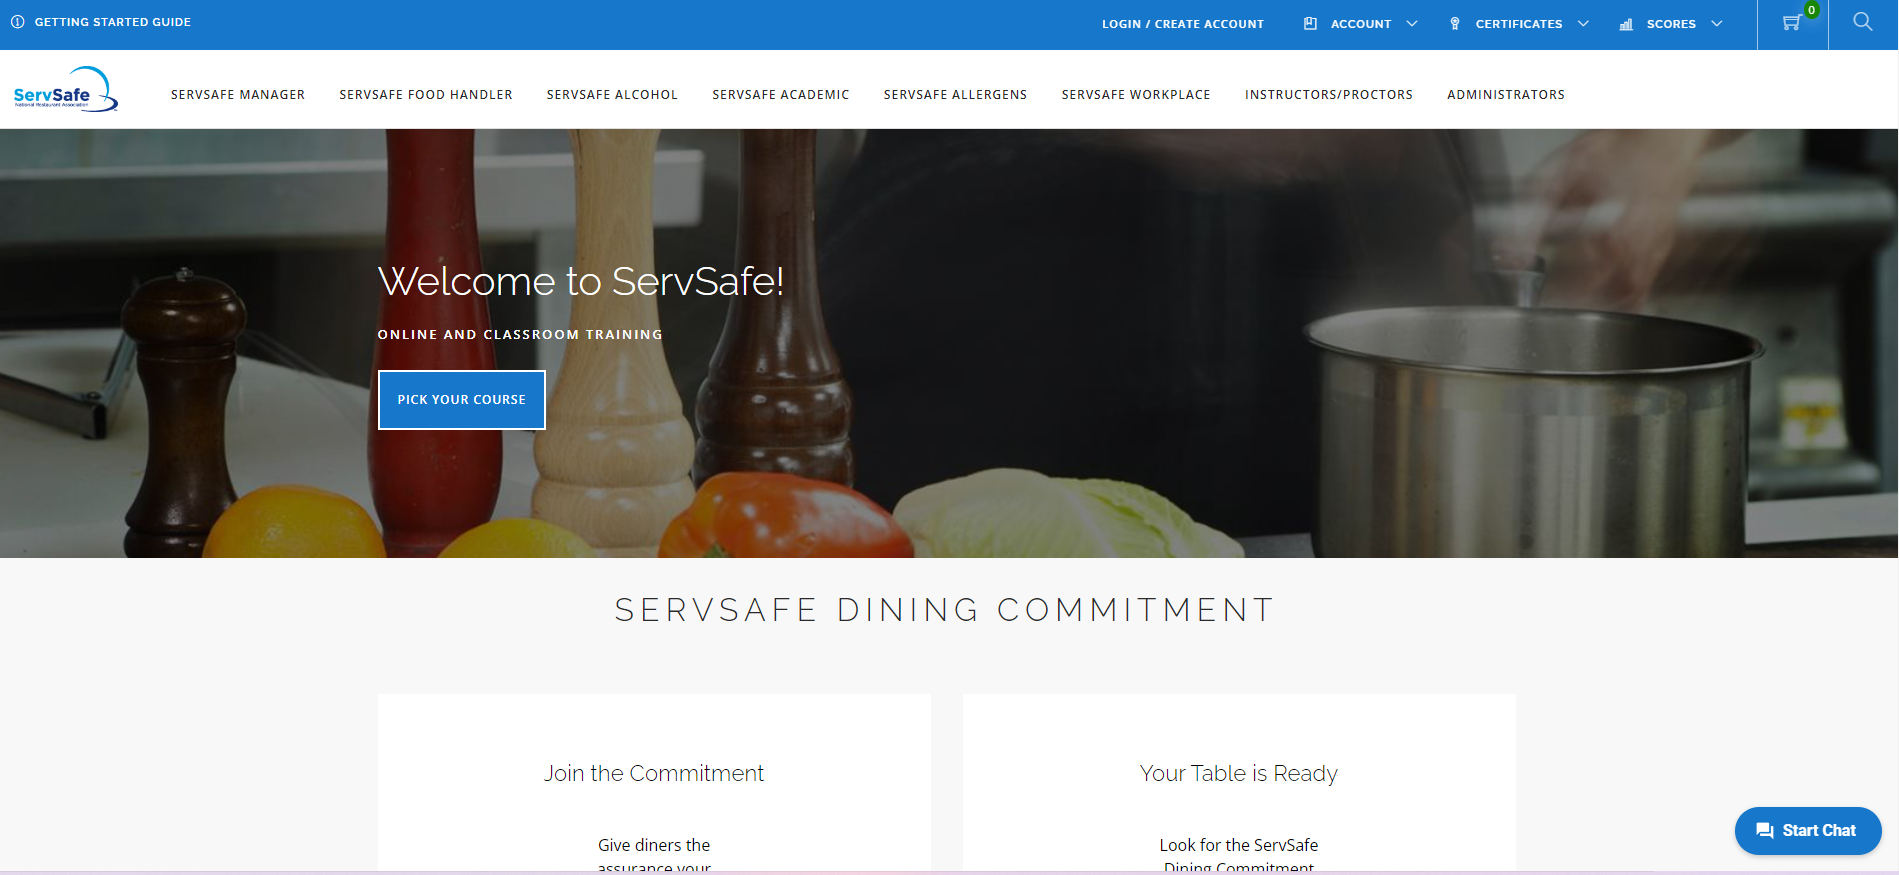Expand the Account dropdown chevron
1899x875 pixels.
tap(1412, 23)
